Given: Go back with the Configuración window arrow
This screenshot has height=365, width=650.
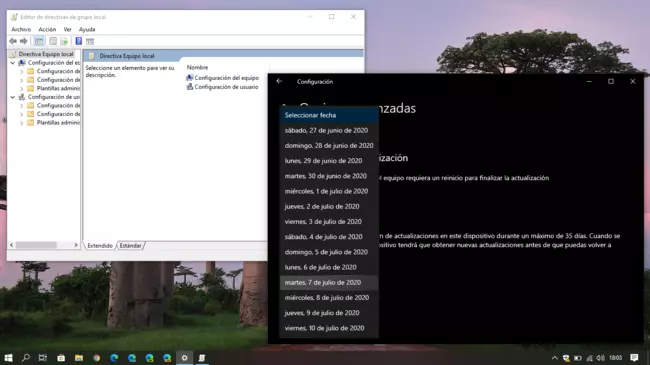Looking at the screenshot, I should 279,81.
